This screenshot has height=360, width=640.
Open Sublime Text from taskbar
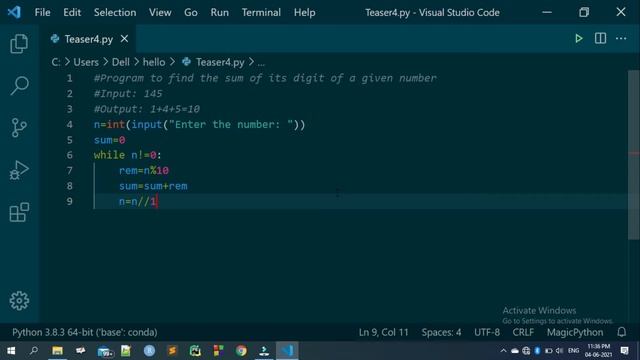pyautogui.click(x=172, y=351)
